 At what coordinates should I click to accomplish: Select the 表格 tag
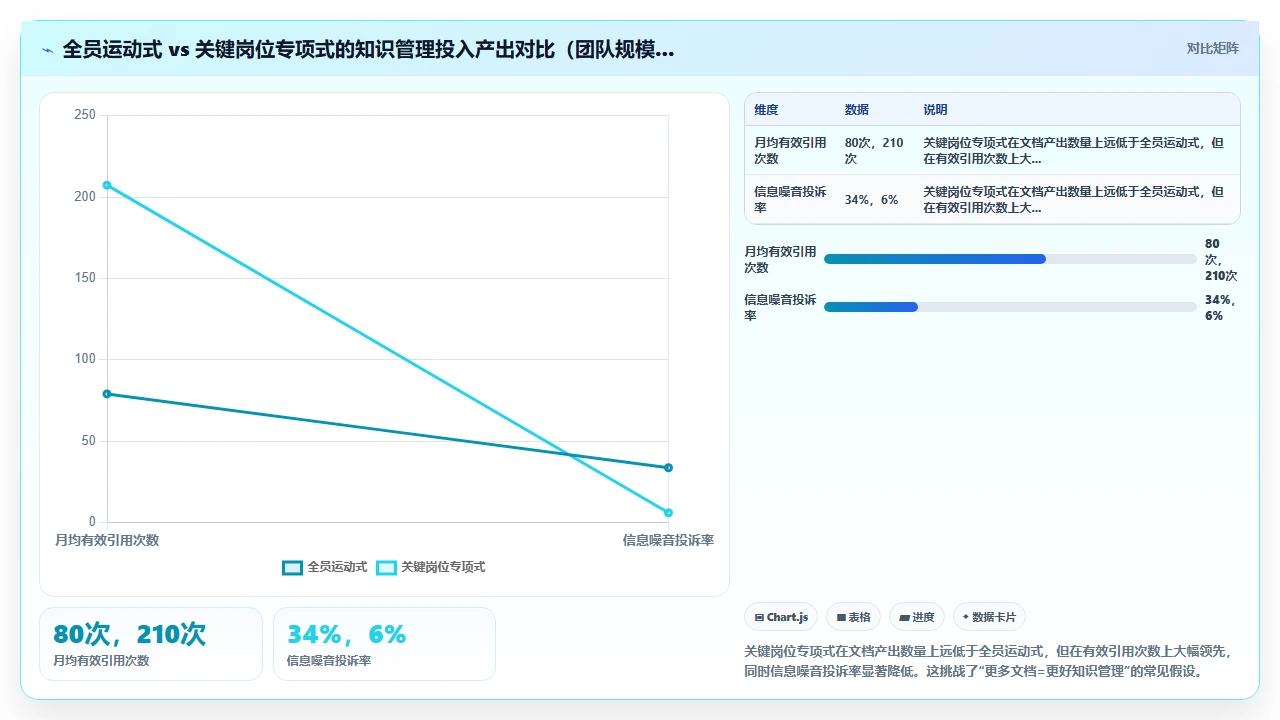(x=853, y=617)
